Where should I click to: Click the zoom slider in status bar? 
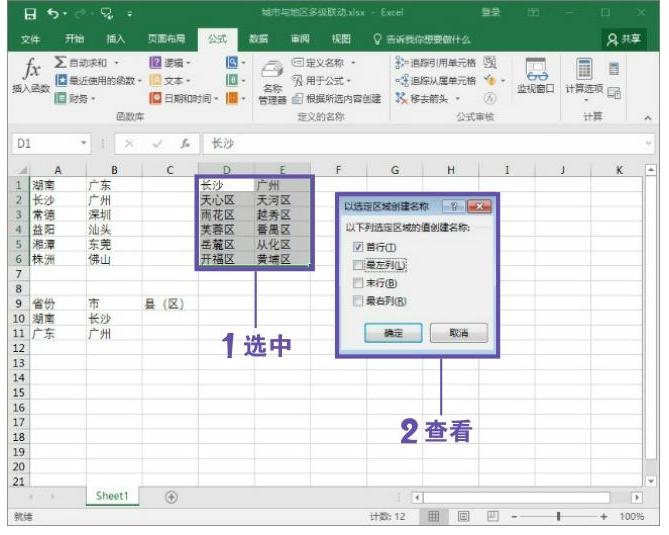[x=558, y=516]
